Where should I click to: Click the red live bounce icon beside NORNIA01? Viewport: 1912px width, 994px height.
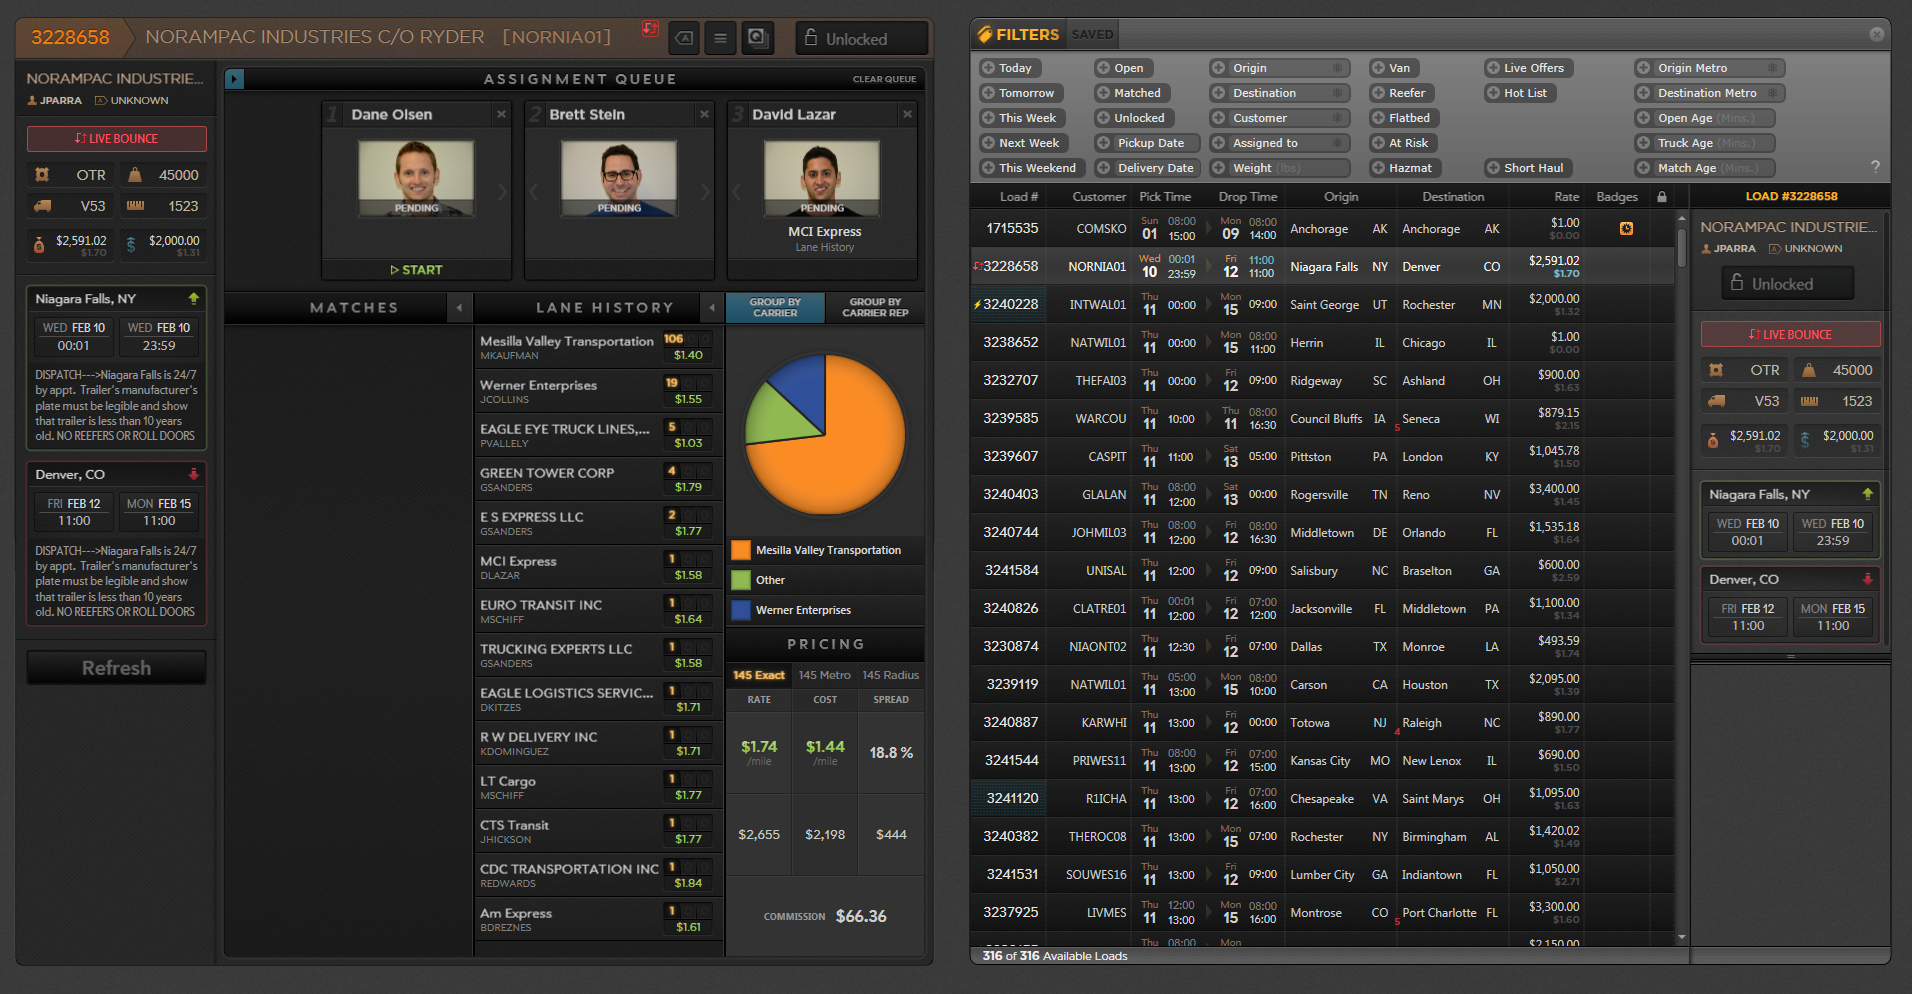point(650,28)
